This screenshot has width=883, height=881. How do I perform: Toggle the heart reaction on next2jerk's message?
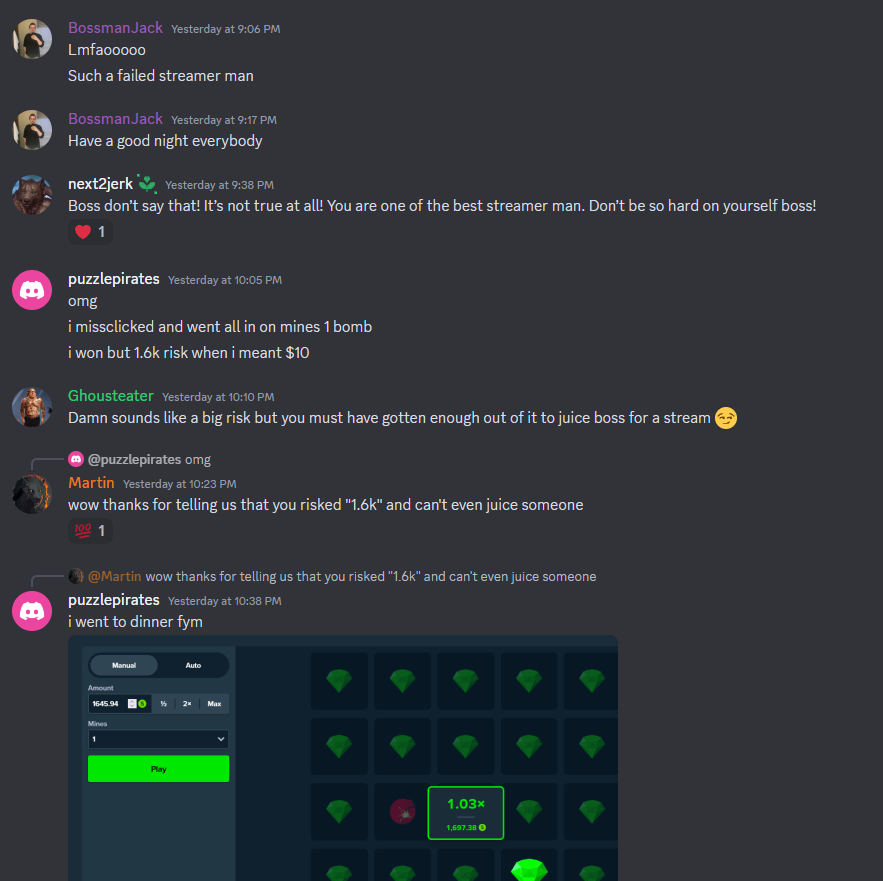point(90,232)
